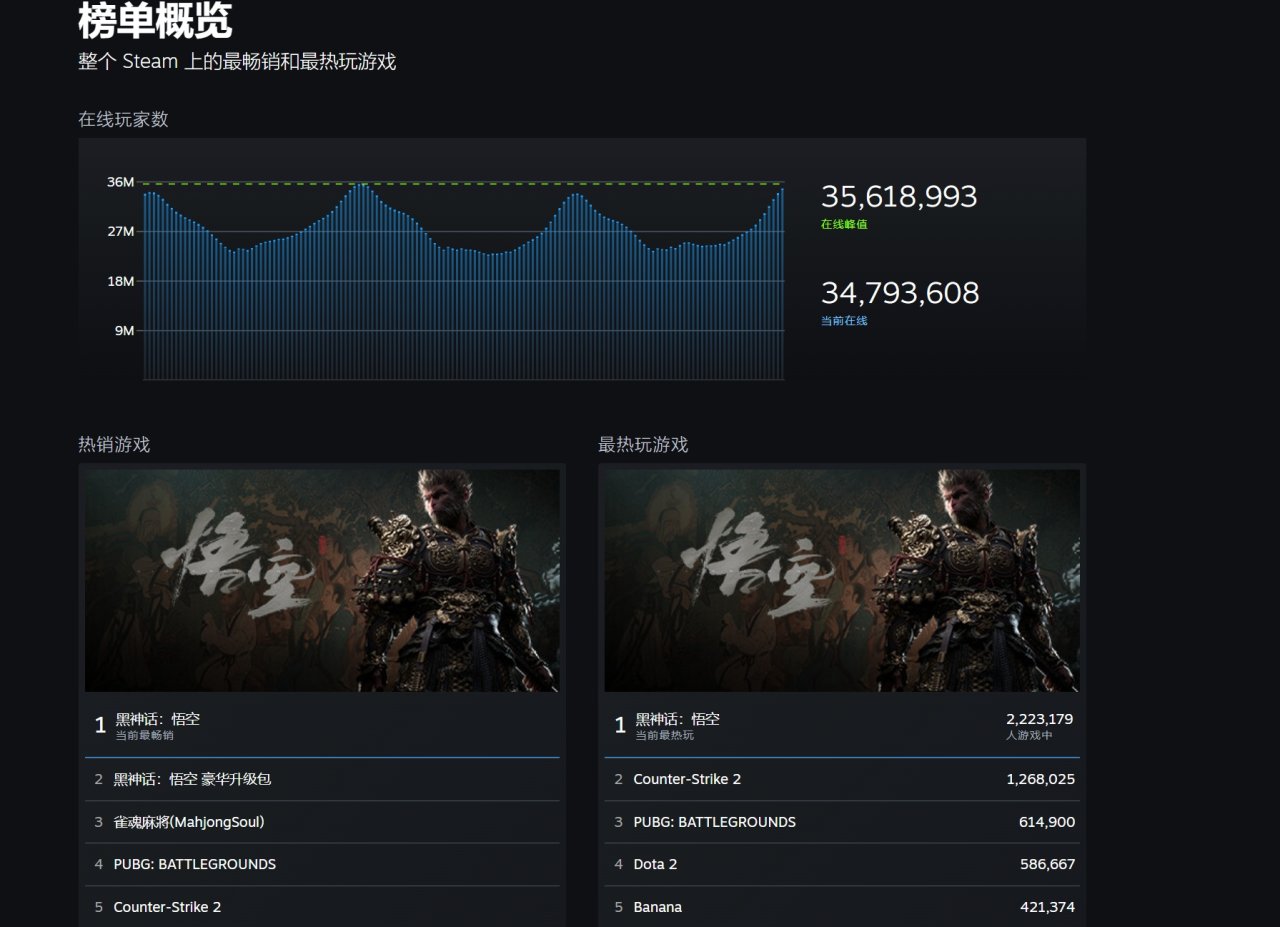Click the 在线玩家数 section heading
Image resolution: width=1280 pixels, height=927 pixels.
pos(123,120)
